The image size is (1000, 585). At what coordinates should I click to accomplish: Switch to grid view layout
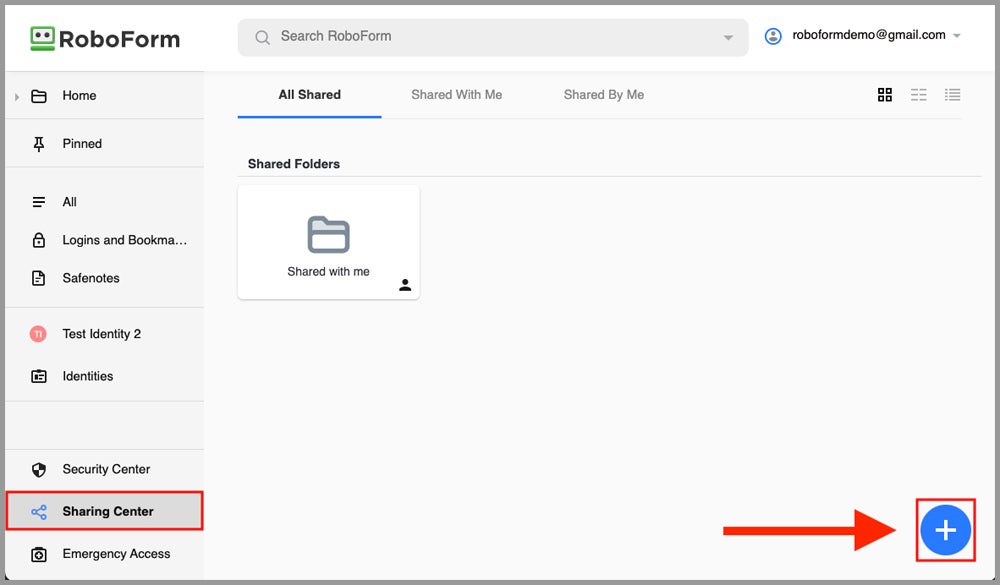click(x=885, y=95)
